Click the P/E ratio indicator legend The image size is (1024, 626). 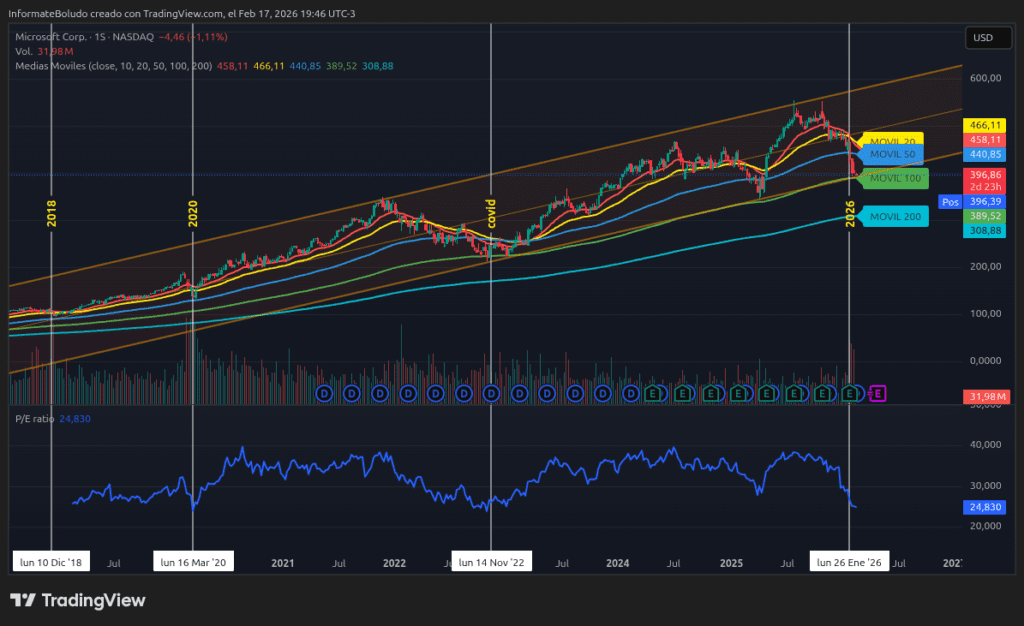tap(34, 419)
